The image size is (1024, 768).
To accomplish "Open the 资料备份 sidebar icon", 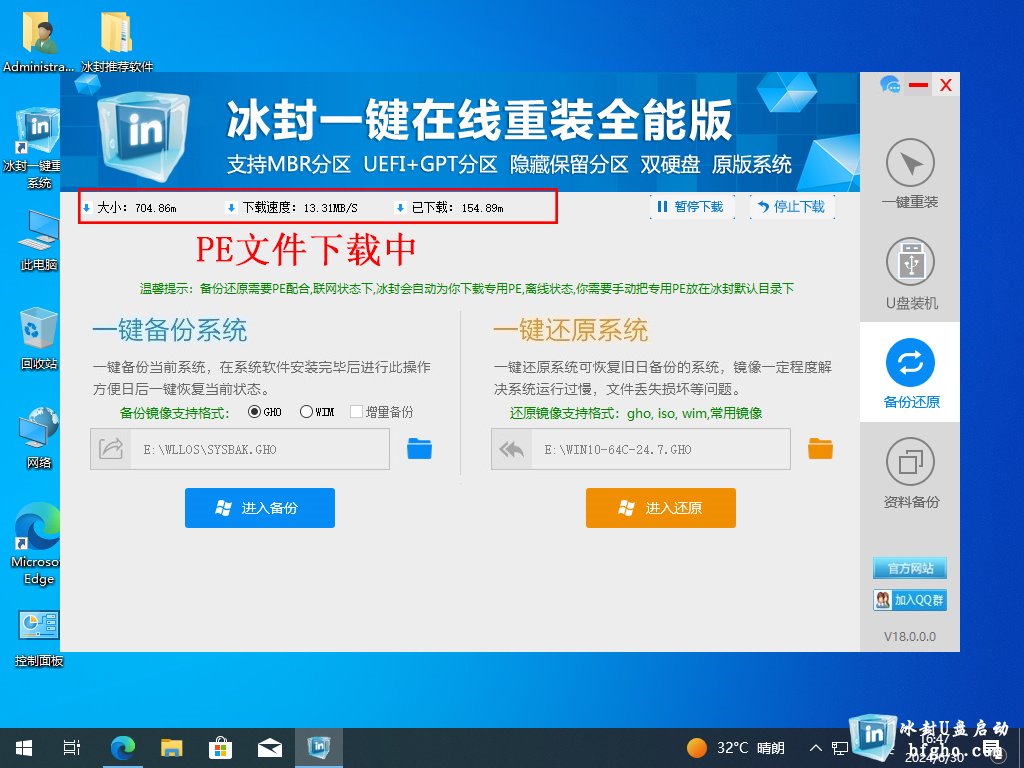I will [x=910, y=462].
